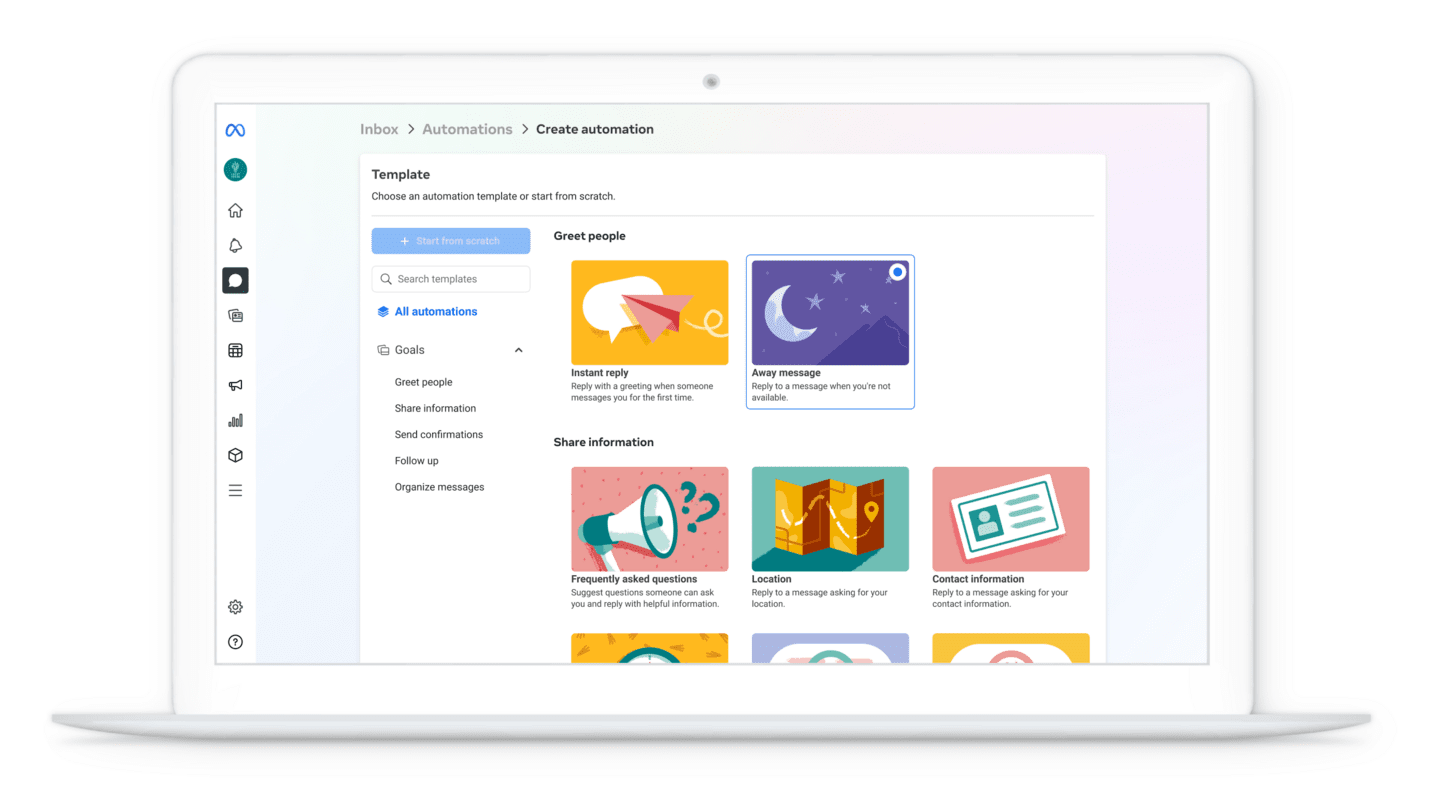
Task: Click Inbox in the breadcrumb
Action: [379, 129]
